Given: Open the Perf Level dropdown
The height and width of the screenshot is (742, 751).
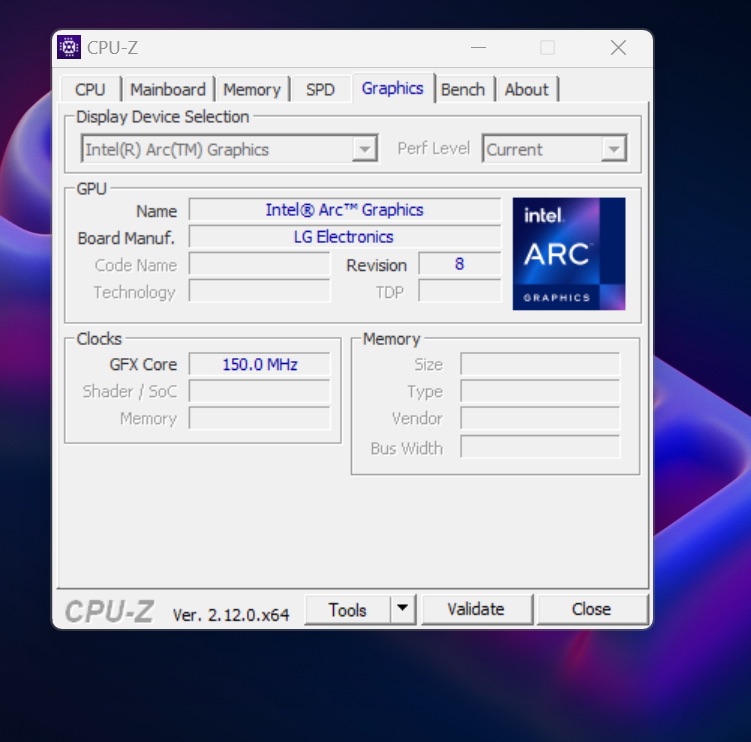Looking at the screenshot, I should coord(613,150).
